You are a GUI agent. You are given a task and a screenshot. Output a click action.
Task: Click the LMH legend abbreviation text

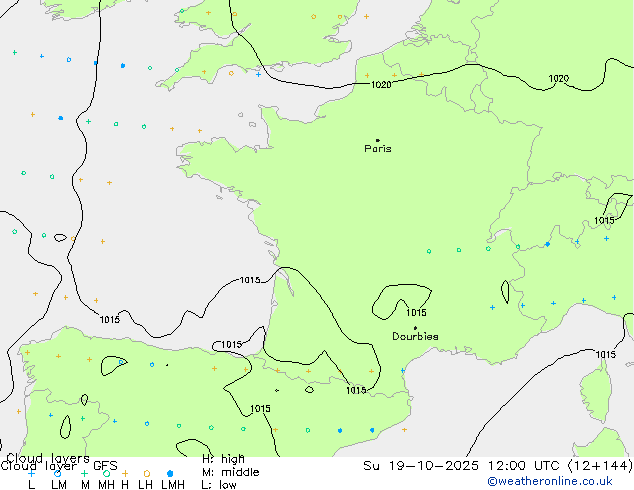[173, 485]
